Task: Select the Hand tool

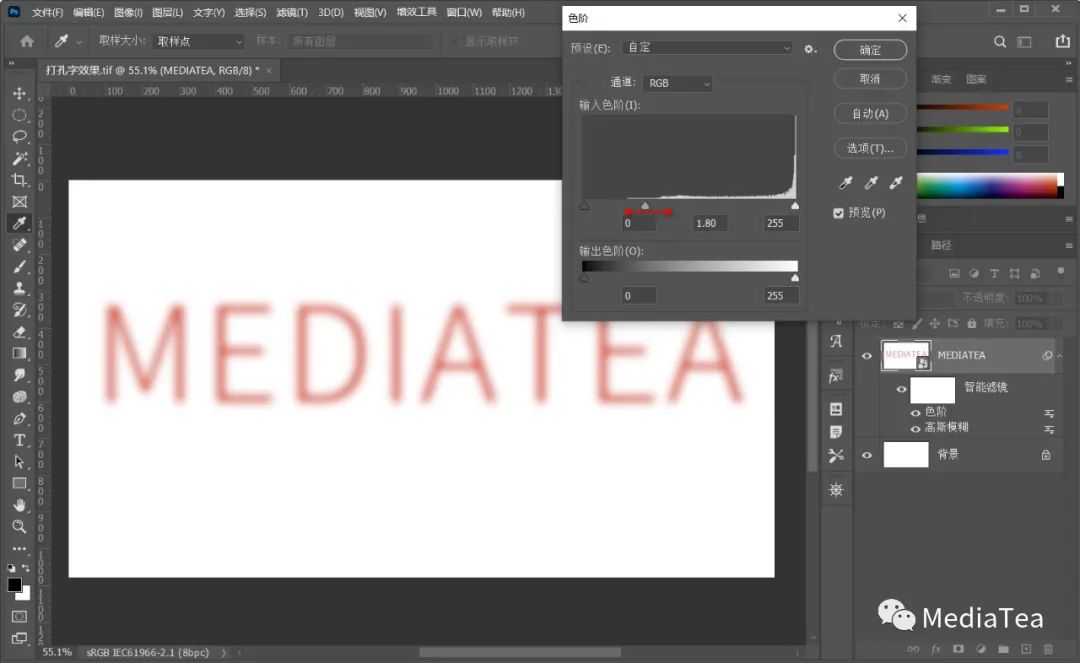Action: [x=19, y=505]
